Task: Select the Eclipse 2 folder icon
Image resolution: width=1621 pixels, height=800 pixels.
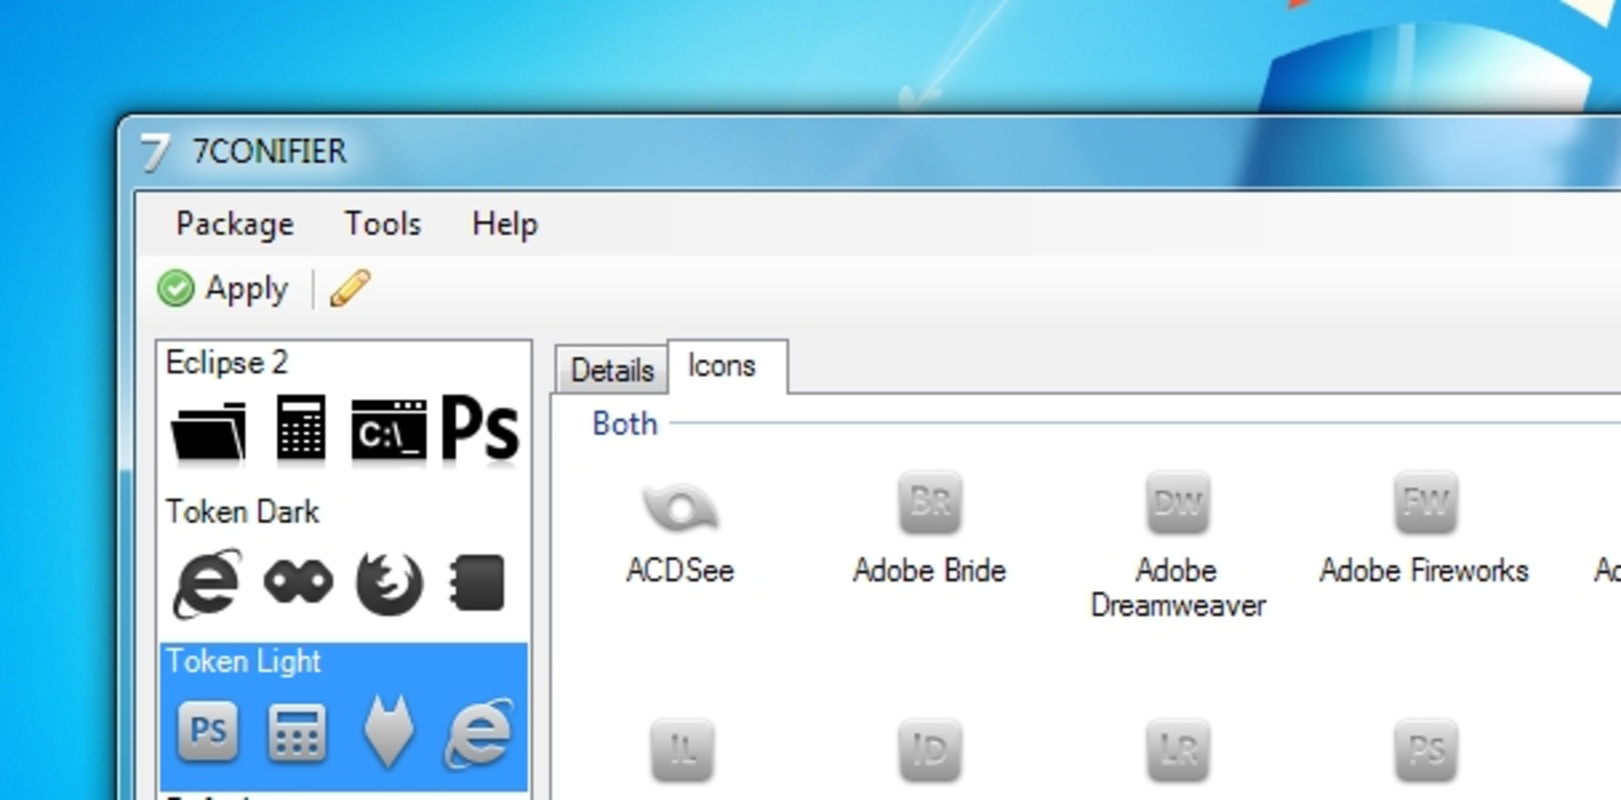Action: click(209, 432)
